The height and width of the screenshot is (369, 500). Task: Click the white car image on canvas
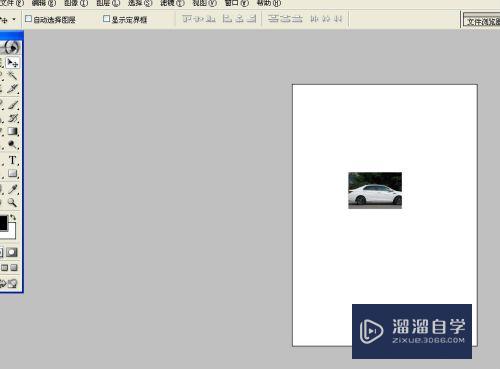coord(375,190)
